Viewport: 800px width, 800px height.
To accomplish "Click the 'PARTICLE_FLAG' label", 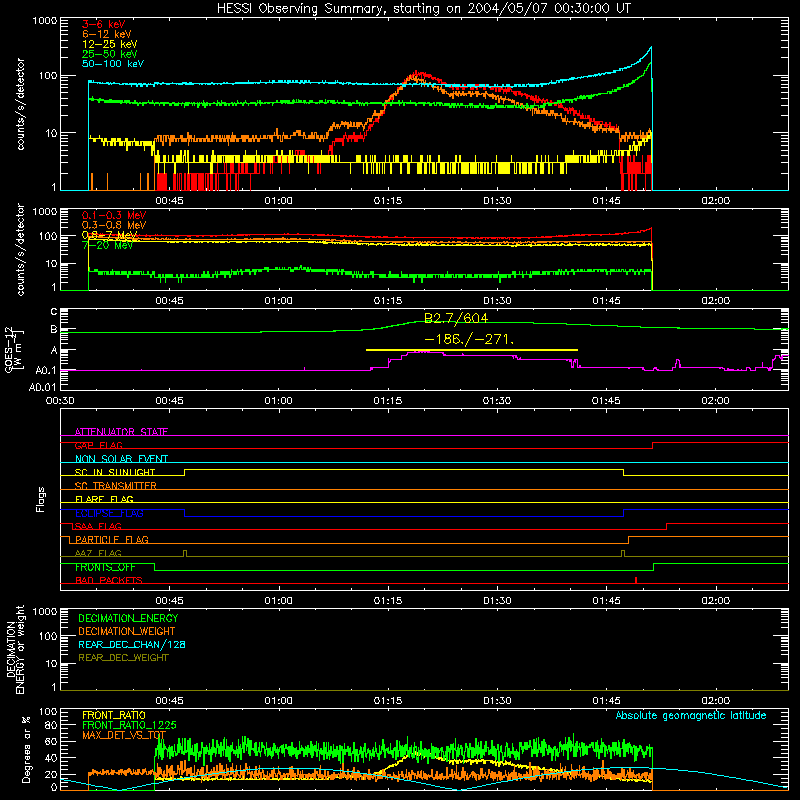I will [x=112, y=539].
